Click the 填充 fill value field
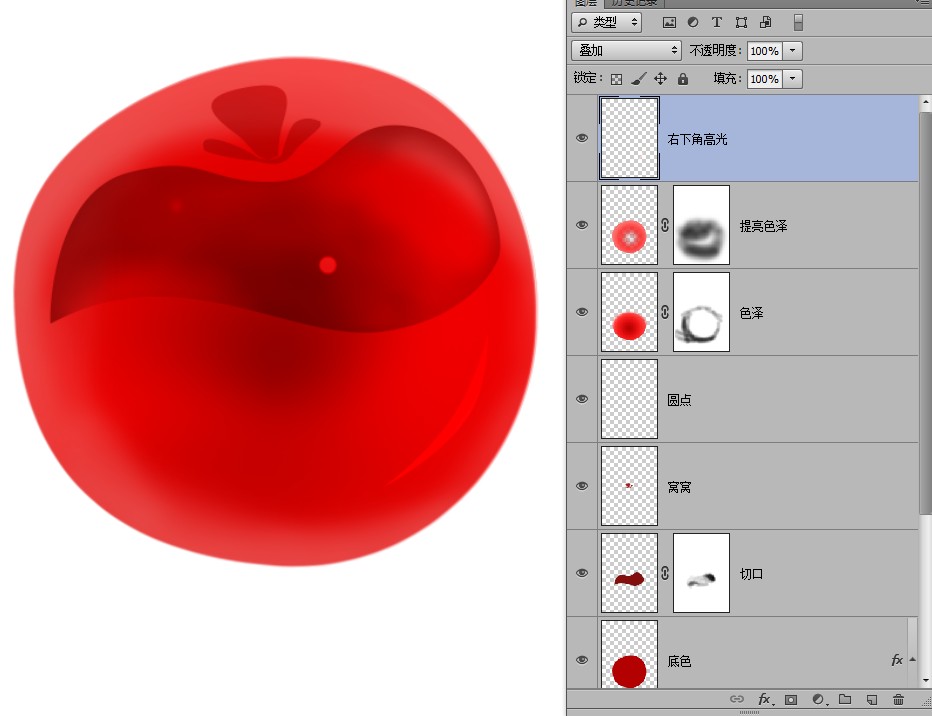 pos(764,78)
